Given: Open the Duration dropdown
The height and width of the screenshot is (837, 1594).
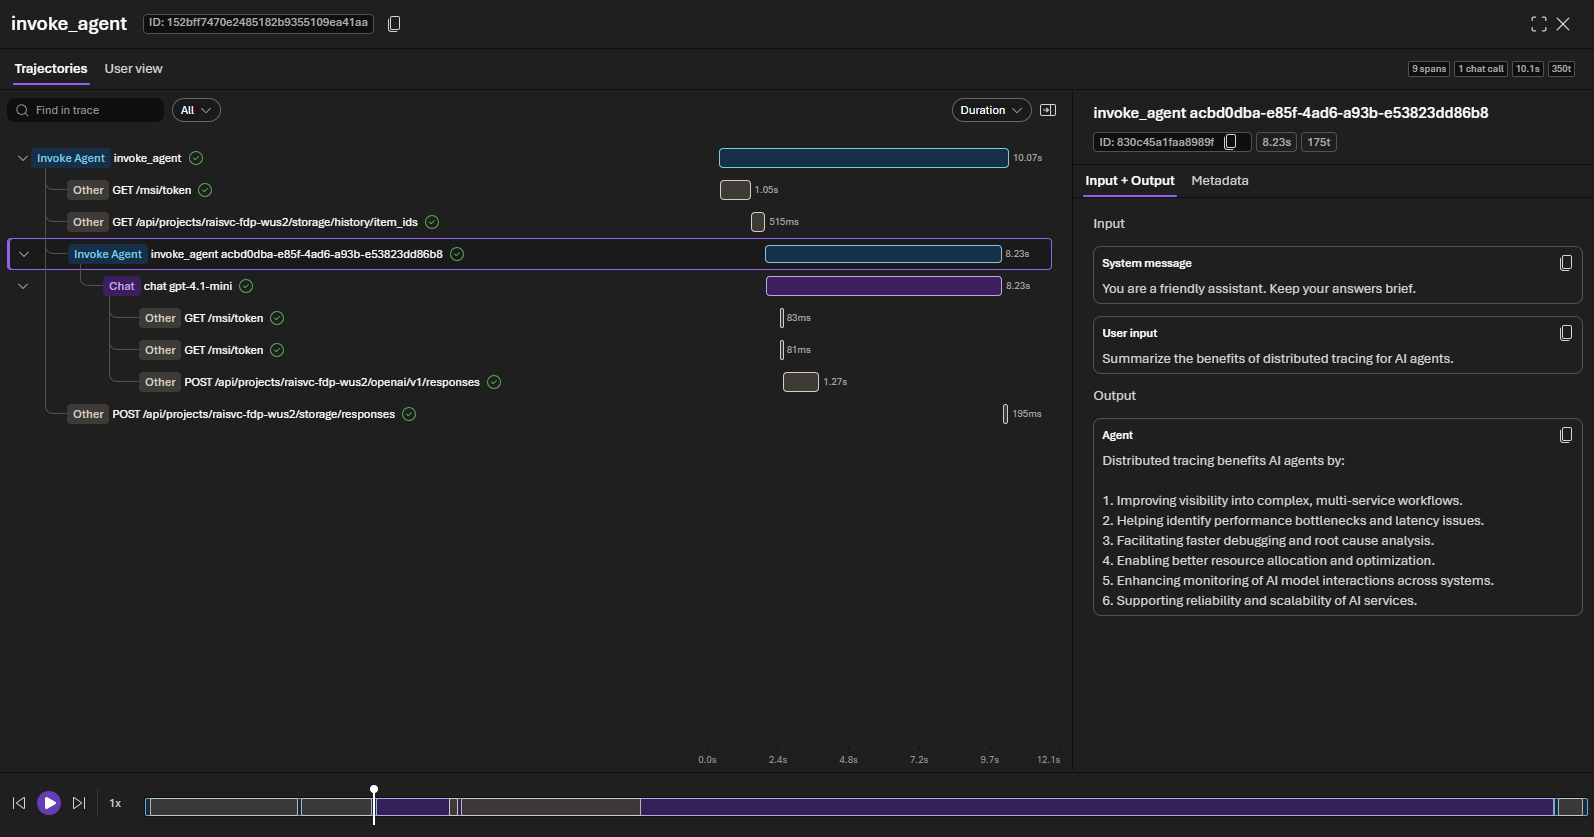Looking at the screenshot, I should (991, 110).
